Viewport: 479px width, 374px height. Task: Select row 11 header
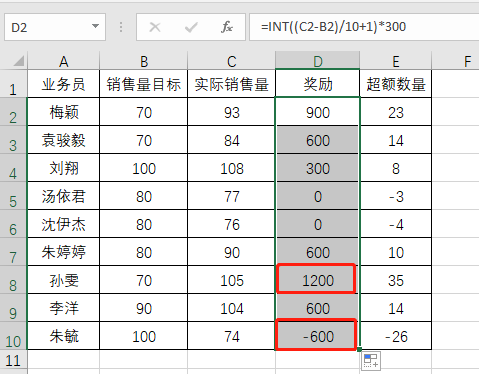tap(13, 359)
